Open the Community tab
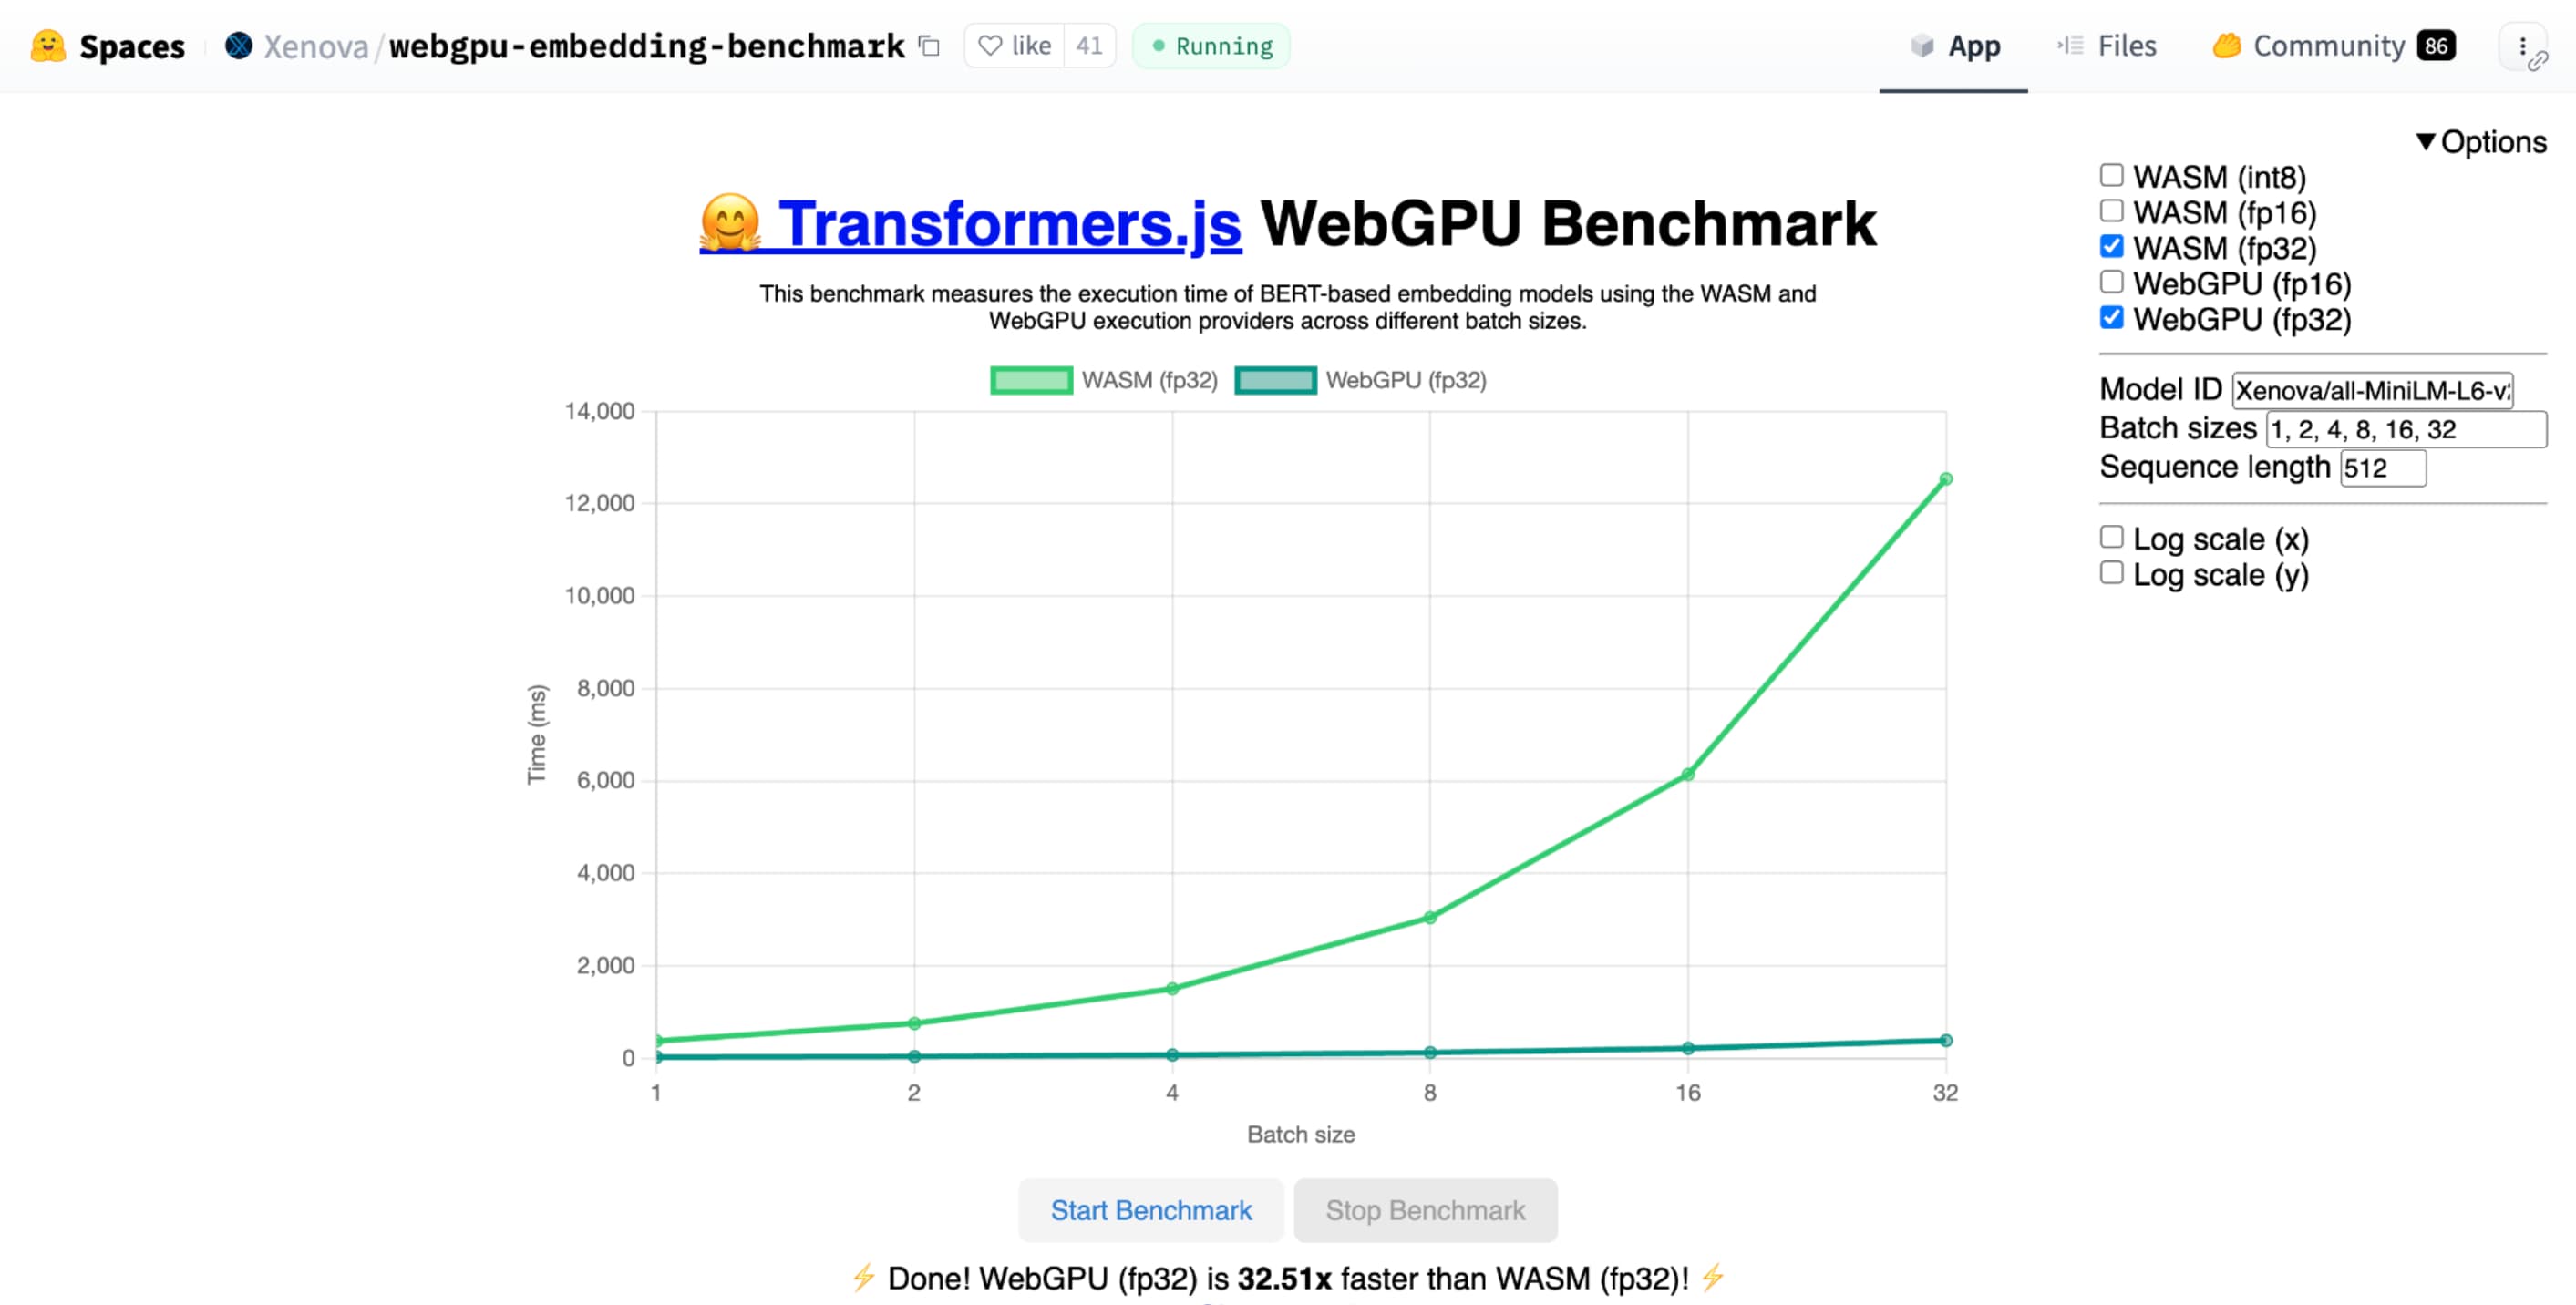The width and height of the screenshot is (2576, 1305). point(2330,45)
